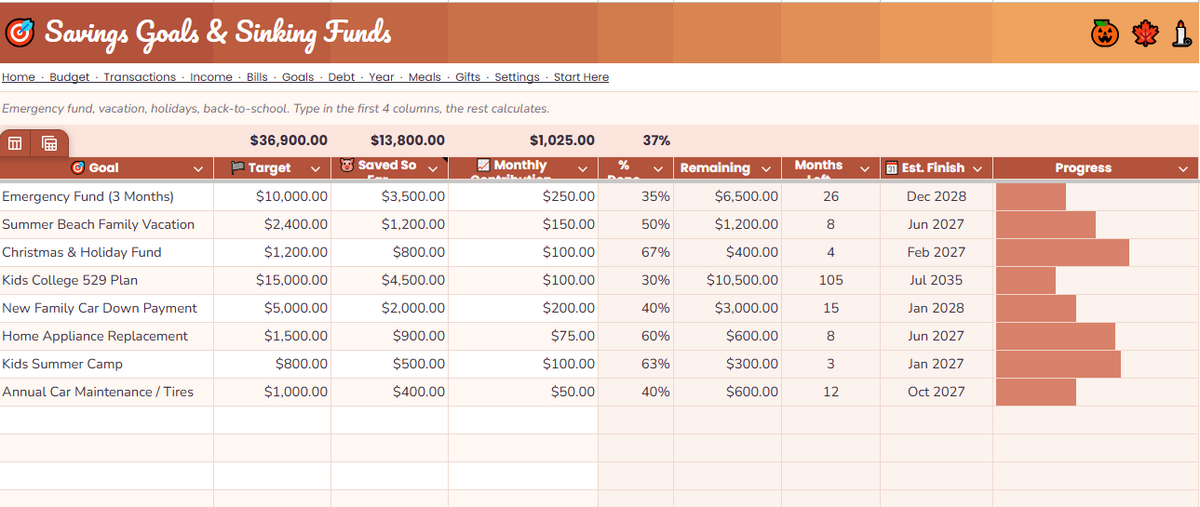Click the bullseye target icon beside the title
The image size is (1200, 507).
point(20,33)
